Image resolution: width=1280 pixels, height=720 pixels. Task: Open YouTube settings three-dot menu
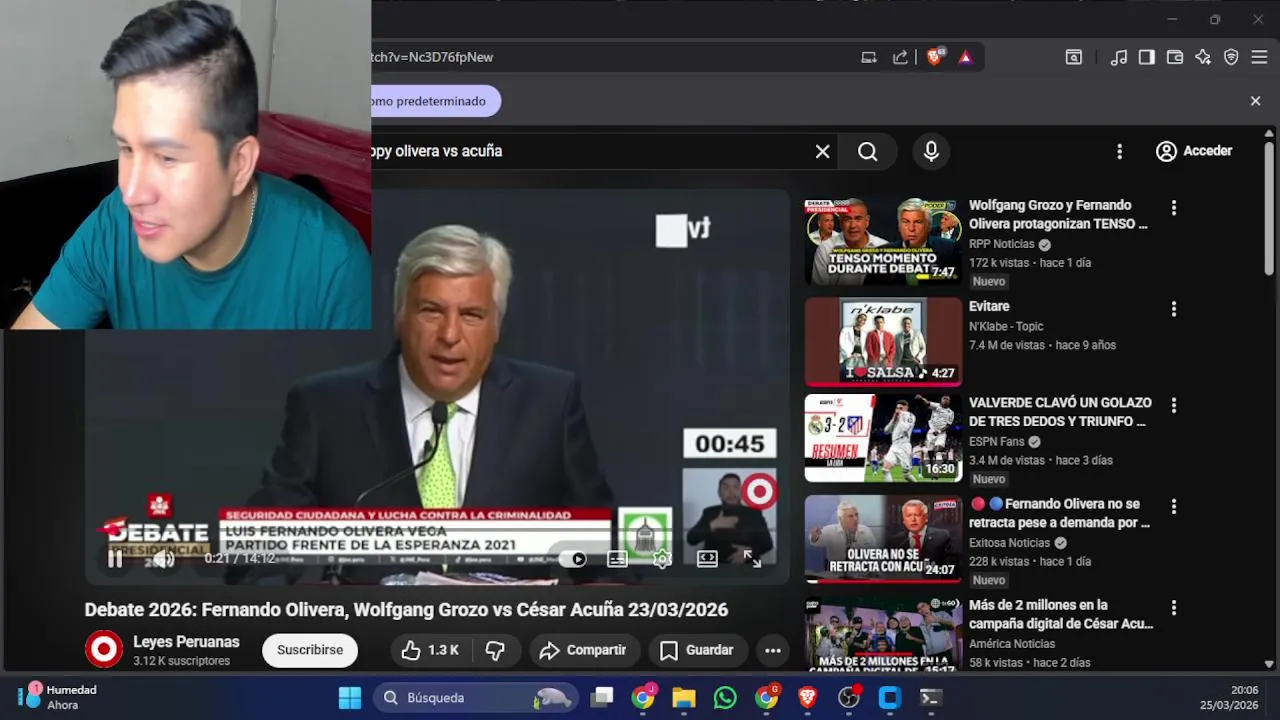(x=1119, y=151)
